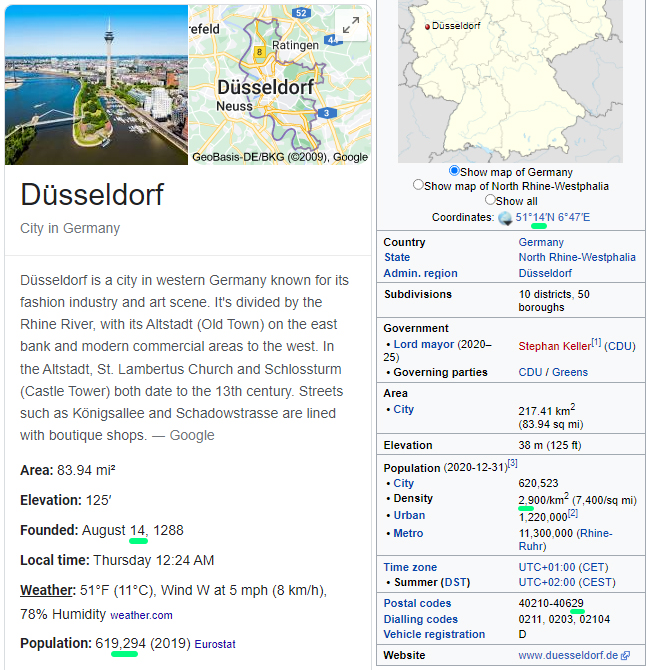Open the Postal codes link
The height and width of the screenshot is (670, 650).
[x=417, y=603]
